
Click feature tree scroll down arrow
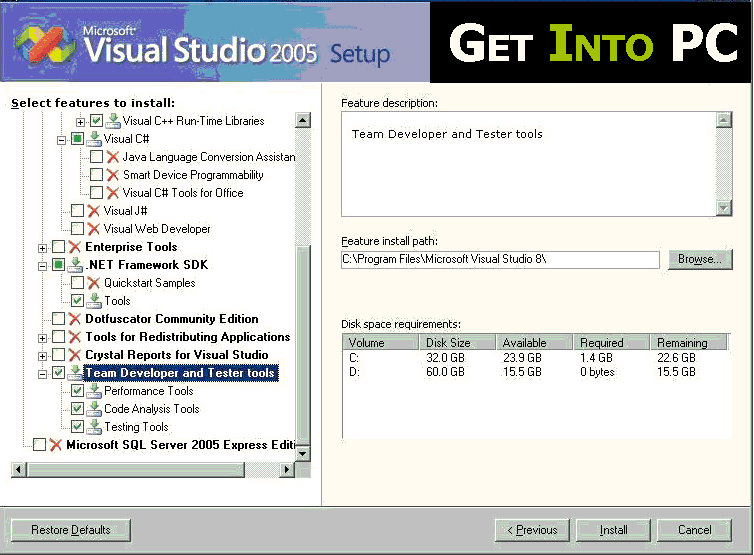pos(303,453)
